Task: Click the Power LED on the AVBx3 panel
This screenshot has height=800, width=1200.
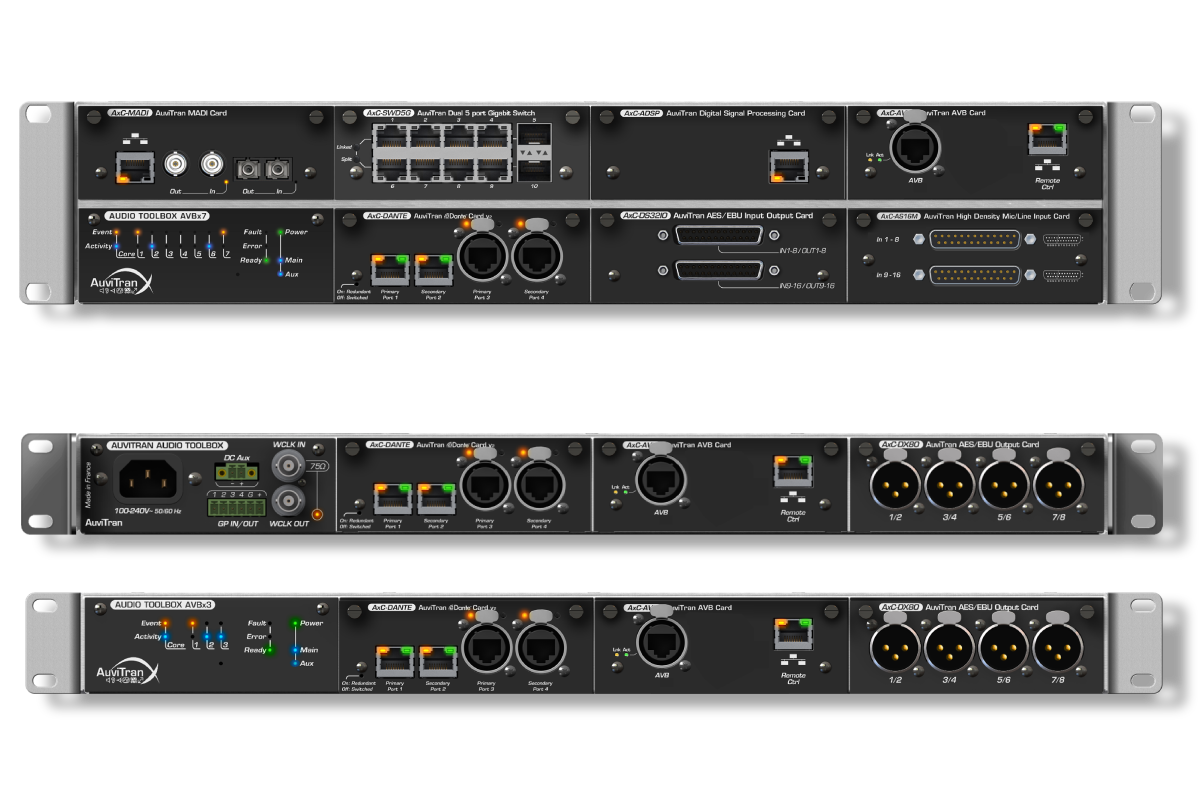Action: coord(294,622)
